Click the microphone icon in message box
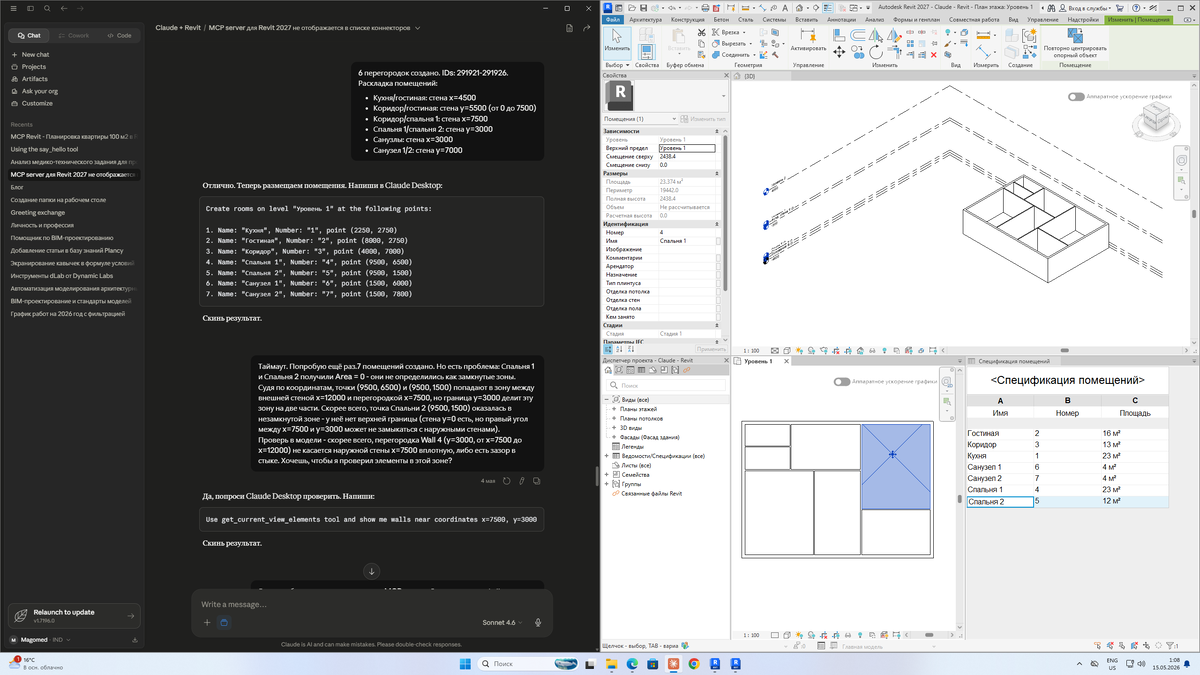This screenshot has height=675, width=1200. [538, 622]
